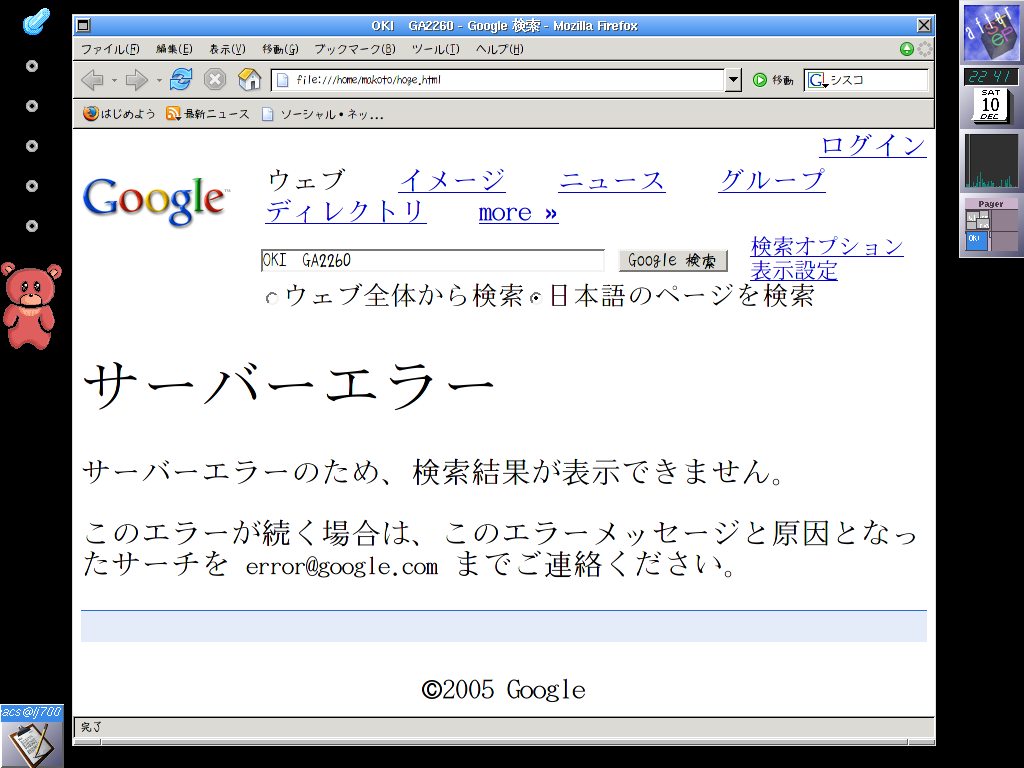Click the red teddy bear desktop icon
Image resolution: width=1024 pixels, height=768 pixels.
(x=29, y=306)
